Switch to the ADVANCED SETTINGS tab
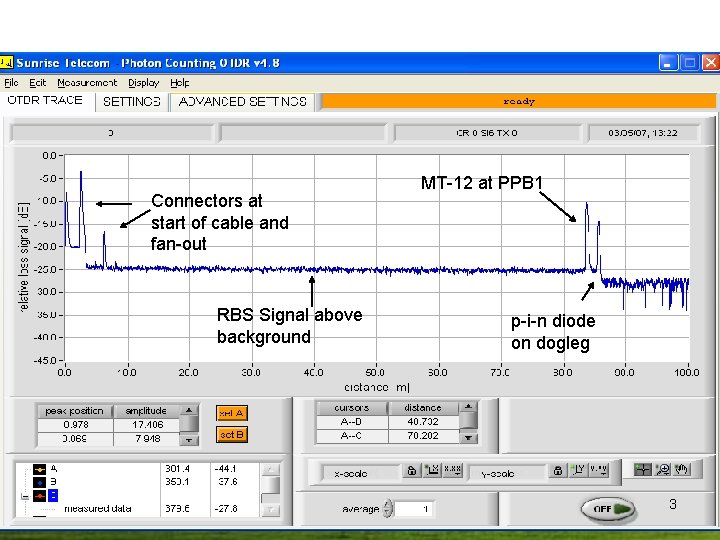This screenshot has height=540, width=720. [x=242, y=101]
